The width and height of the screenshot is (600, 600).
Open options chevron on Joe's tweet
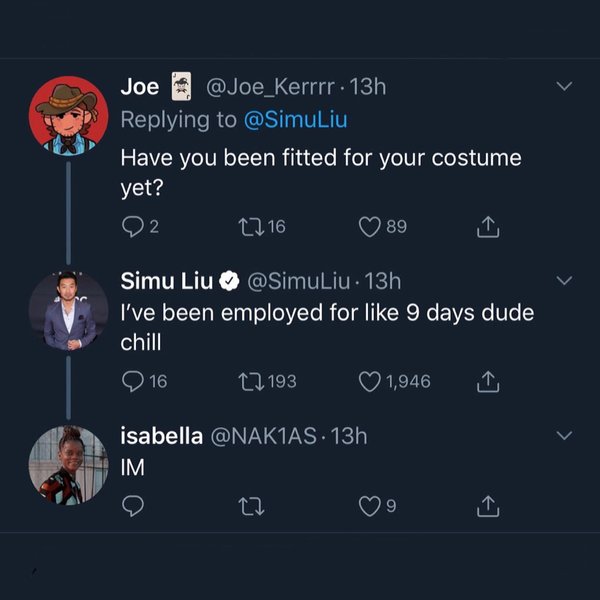[x=564, y=87]
